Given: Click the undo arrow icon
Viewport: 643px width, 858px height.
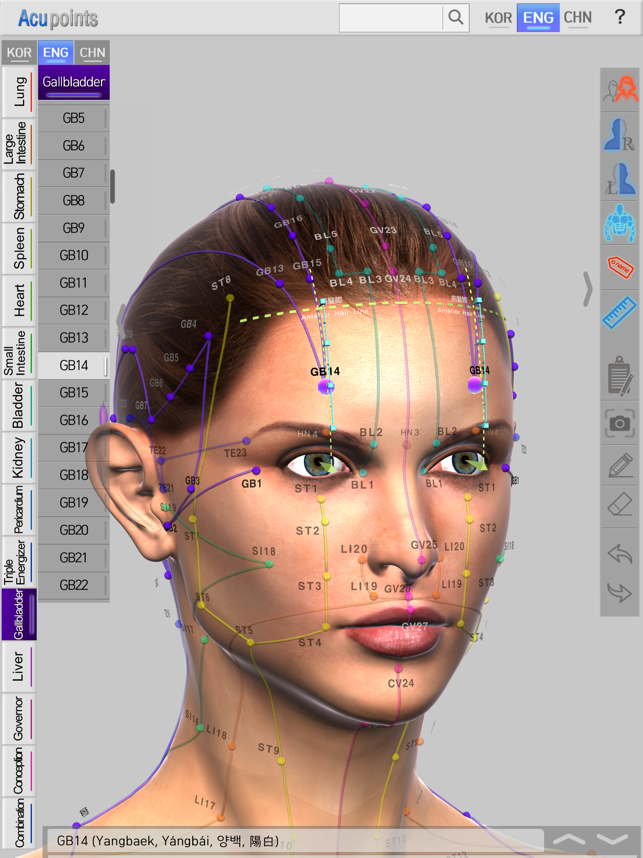Looking at the screenshot, I should coord(620,552).
